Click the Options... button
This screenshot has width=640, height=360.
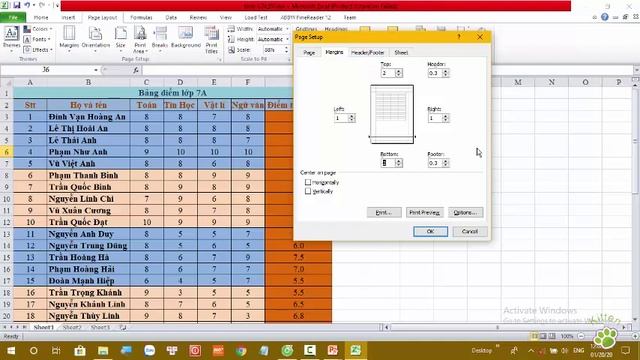465,212
